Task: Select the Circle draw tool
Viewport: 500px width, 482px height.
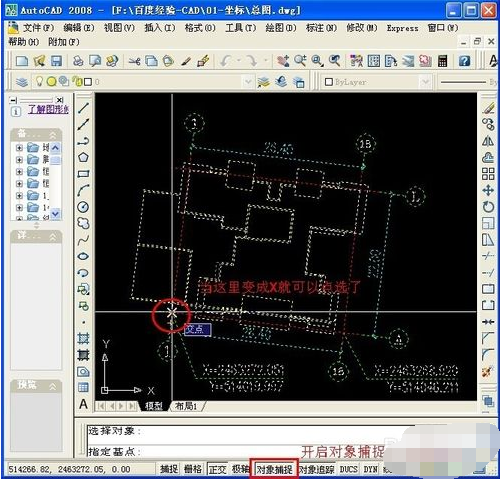Action: click(x=83, y=207)
